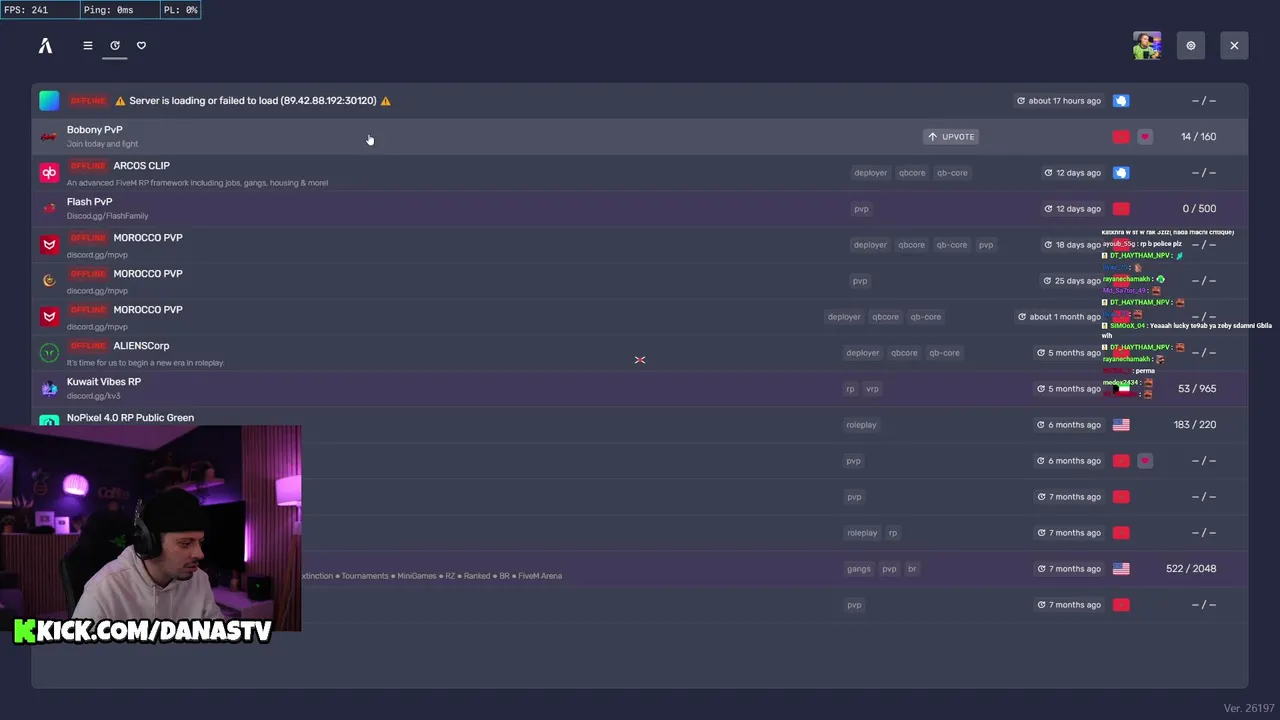Click the '183 / 220' player count

click(1195, 425)
